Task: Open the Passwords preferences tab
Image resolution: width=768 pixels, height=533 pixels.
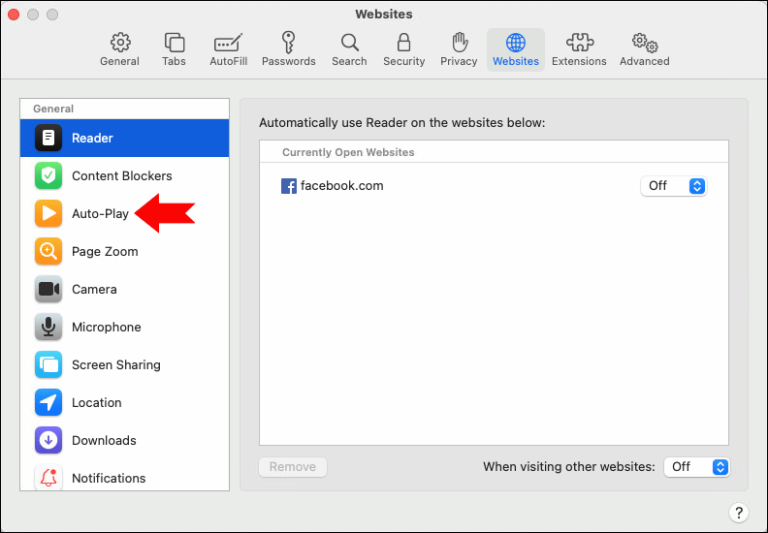Action: click(288, 49)
